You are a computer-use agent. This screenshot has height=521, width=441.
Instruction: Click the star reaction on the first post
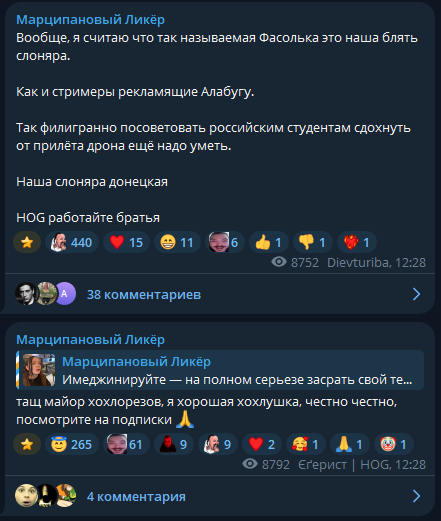coord(27,242)
